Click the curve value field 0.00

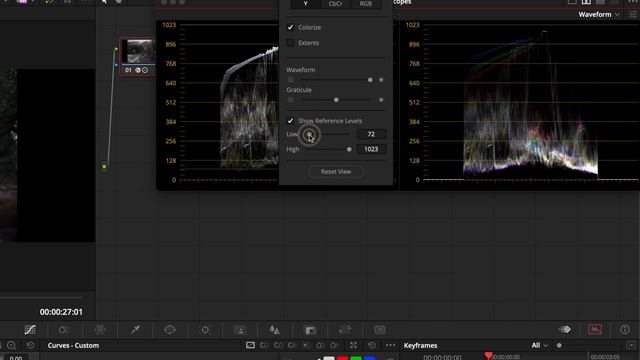pos(16,358)
